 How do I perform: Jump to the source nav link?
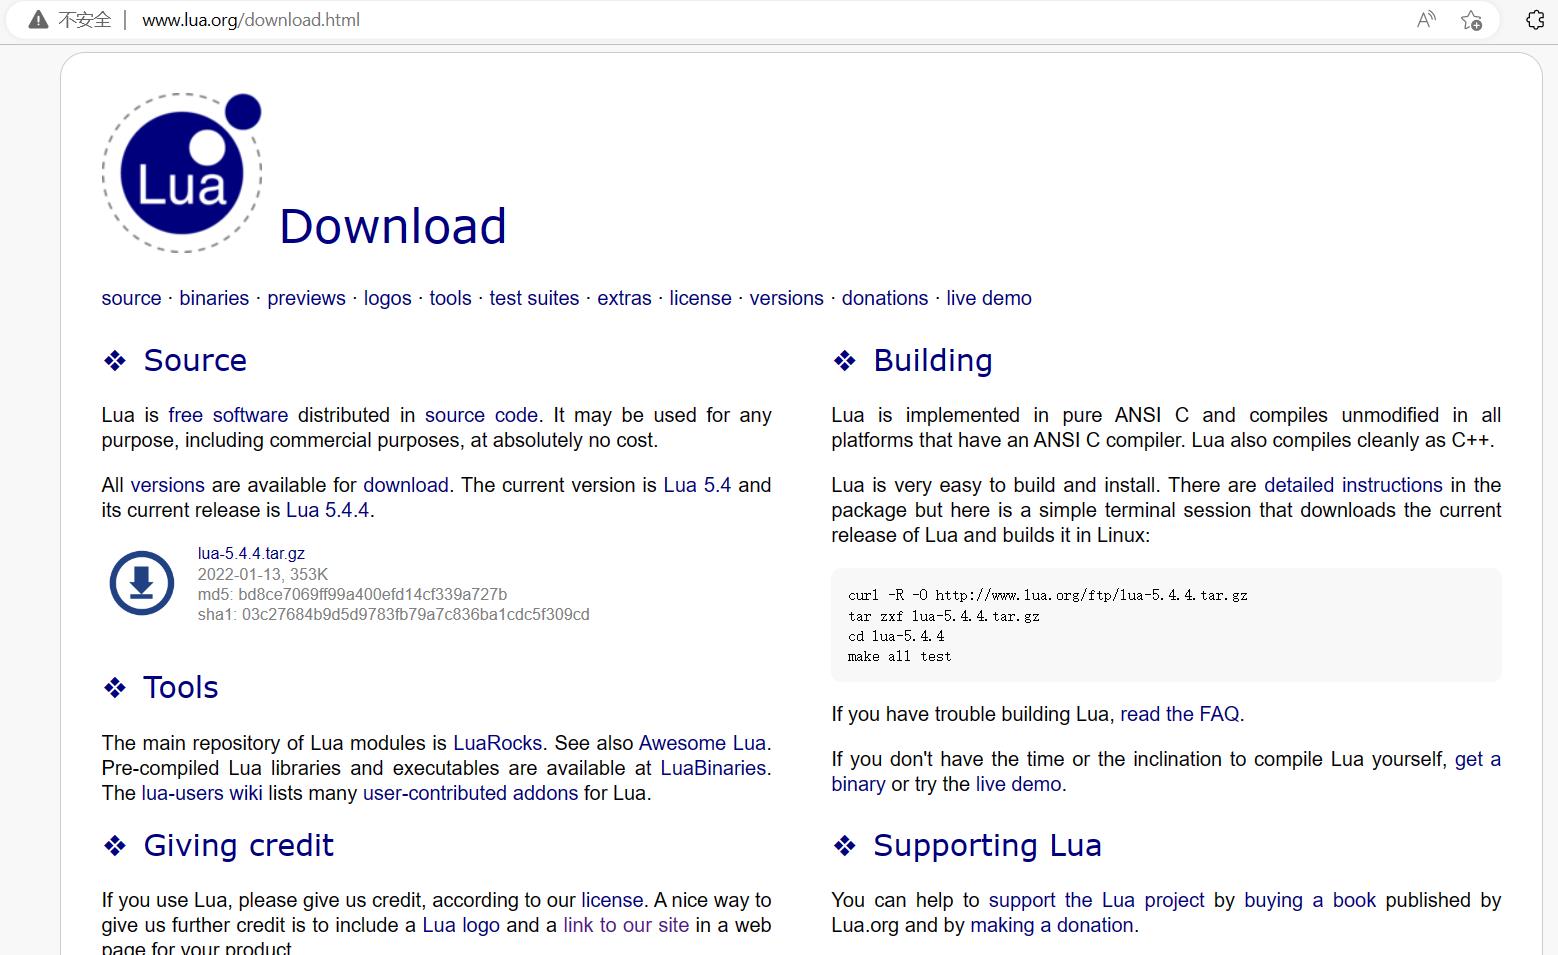click(131, 298)
